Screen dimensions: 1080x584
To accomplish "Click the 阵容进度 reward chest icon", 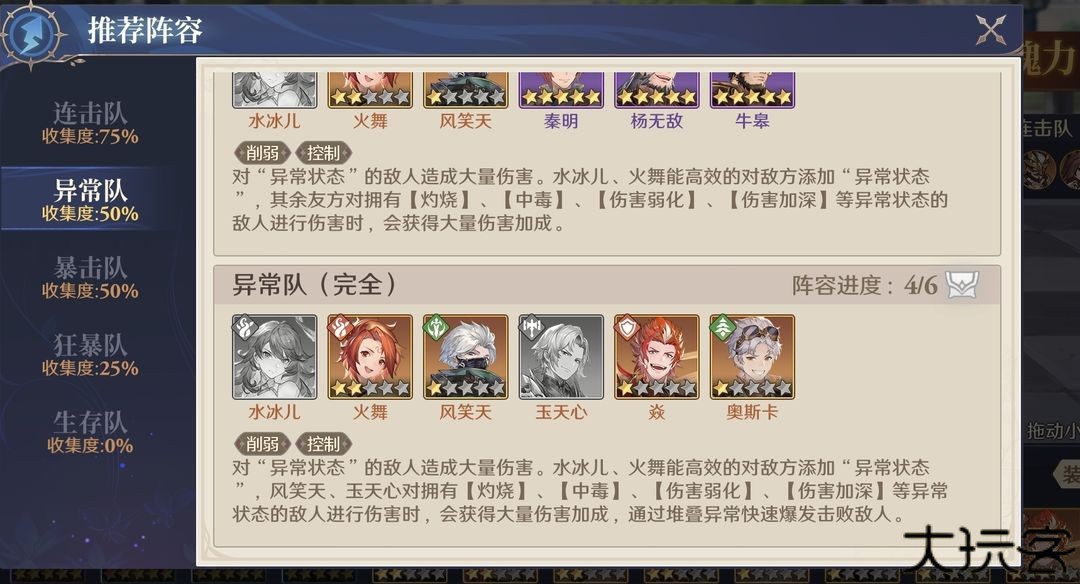I will [962, 284].
